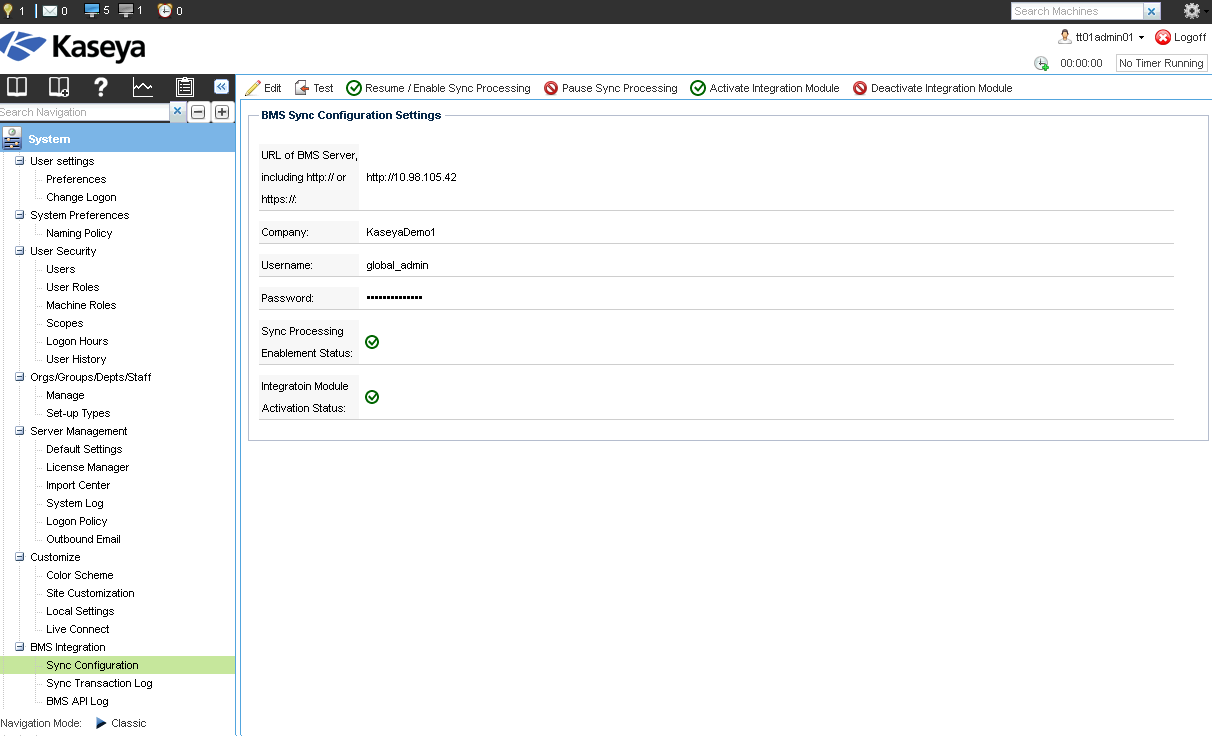This screenshot has height=736, width=1212.
Task: Click the global_admin username value
Action: tap(397, 265)
